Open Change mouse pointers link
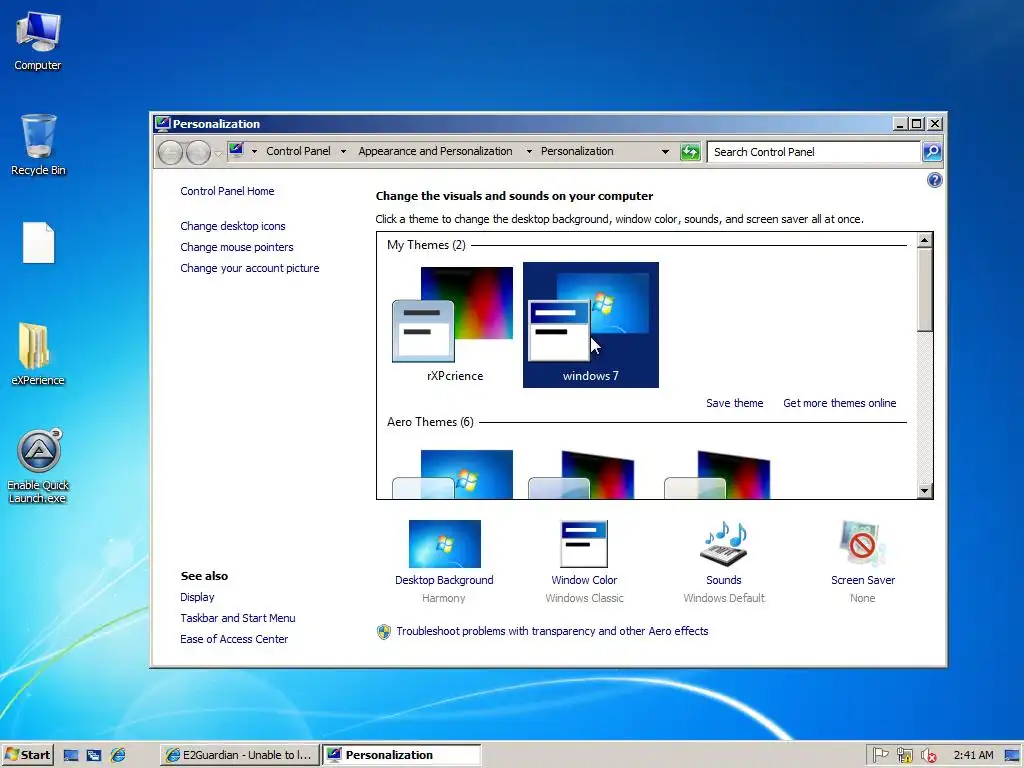 (236, 247)
